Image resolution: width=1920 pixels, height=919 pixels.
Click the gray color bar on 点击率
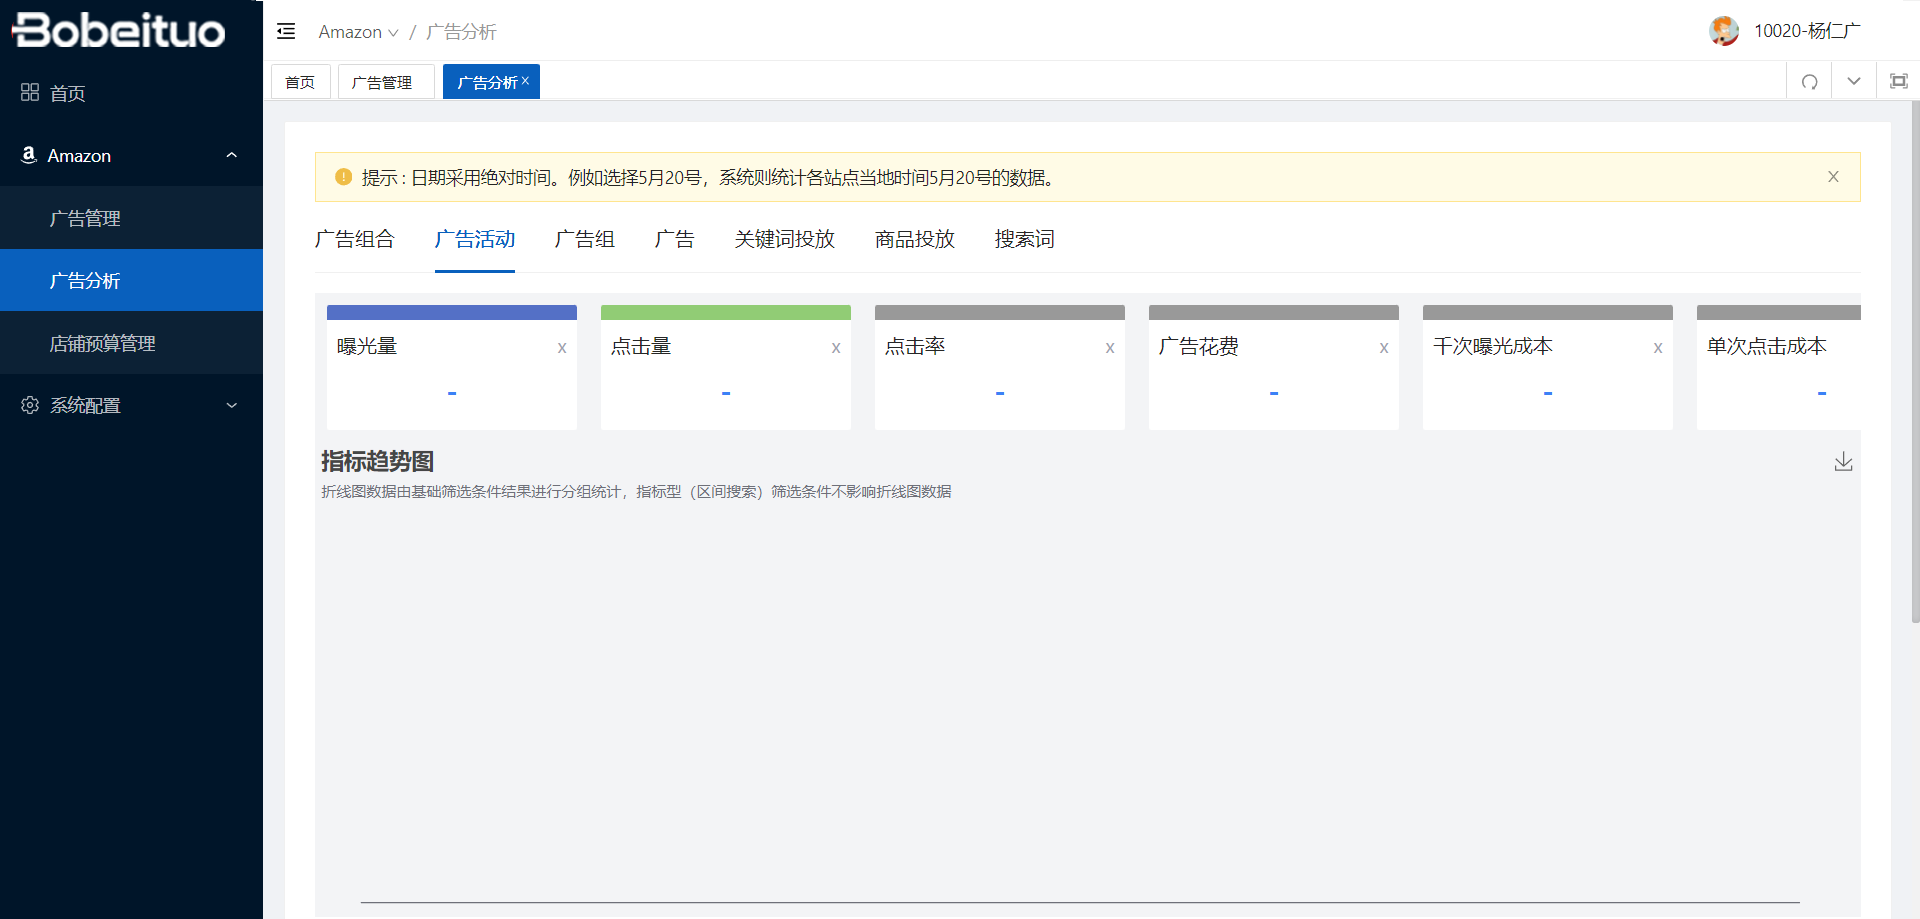point(1000,312)
